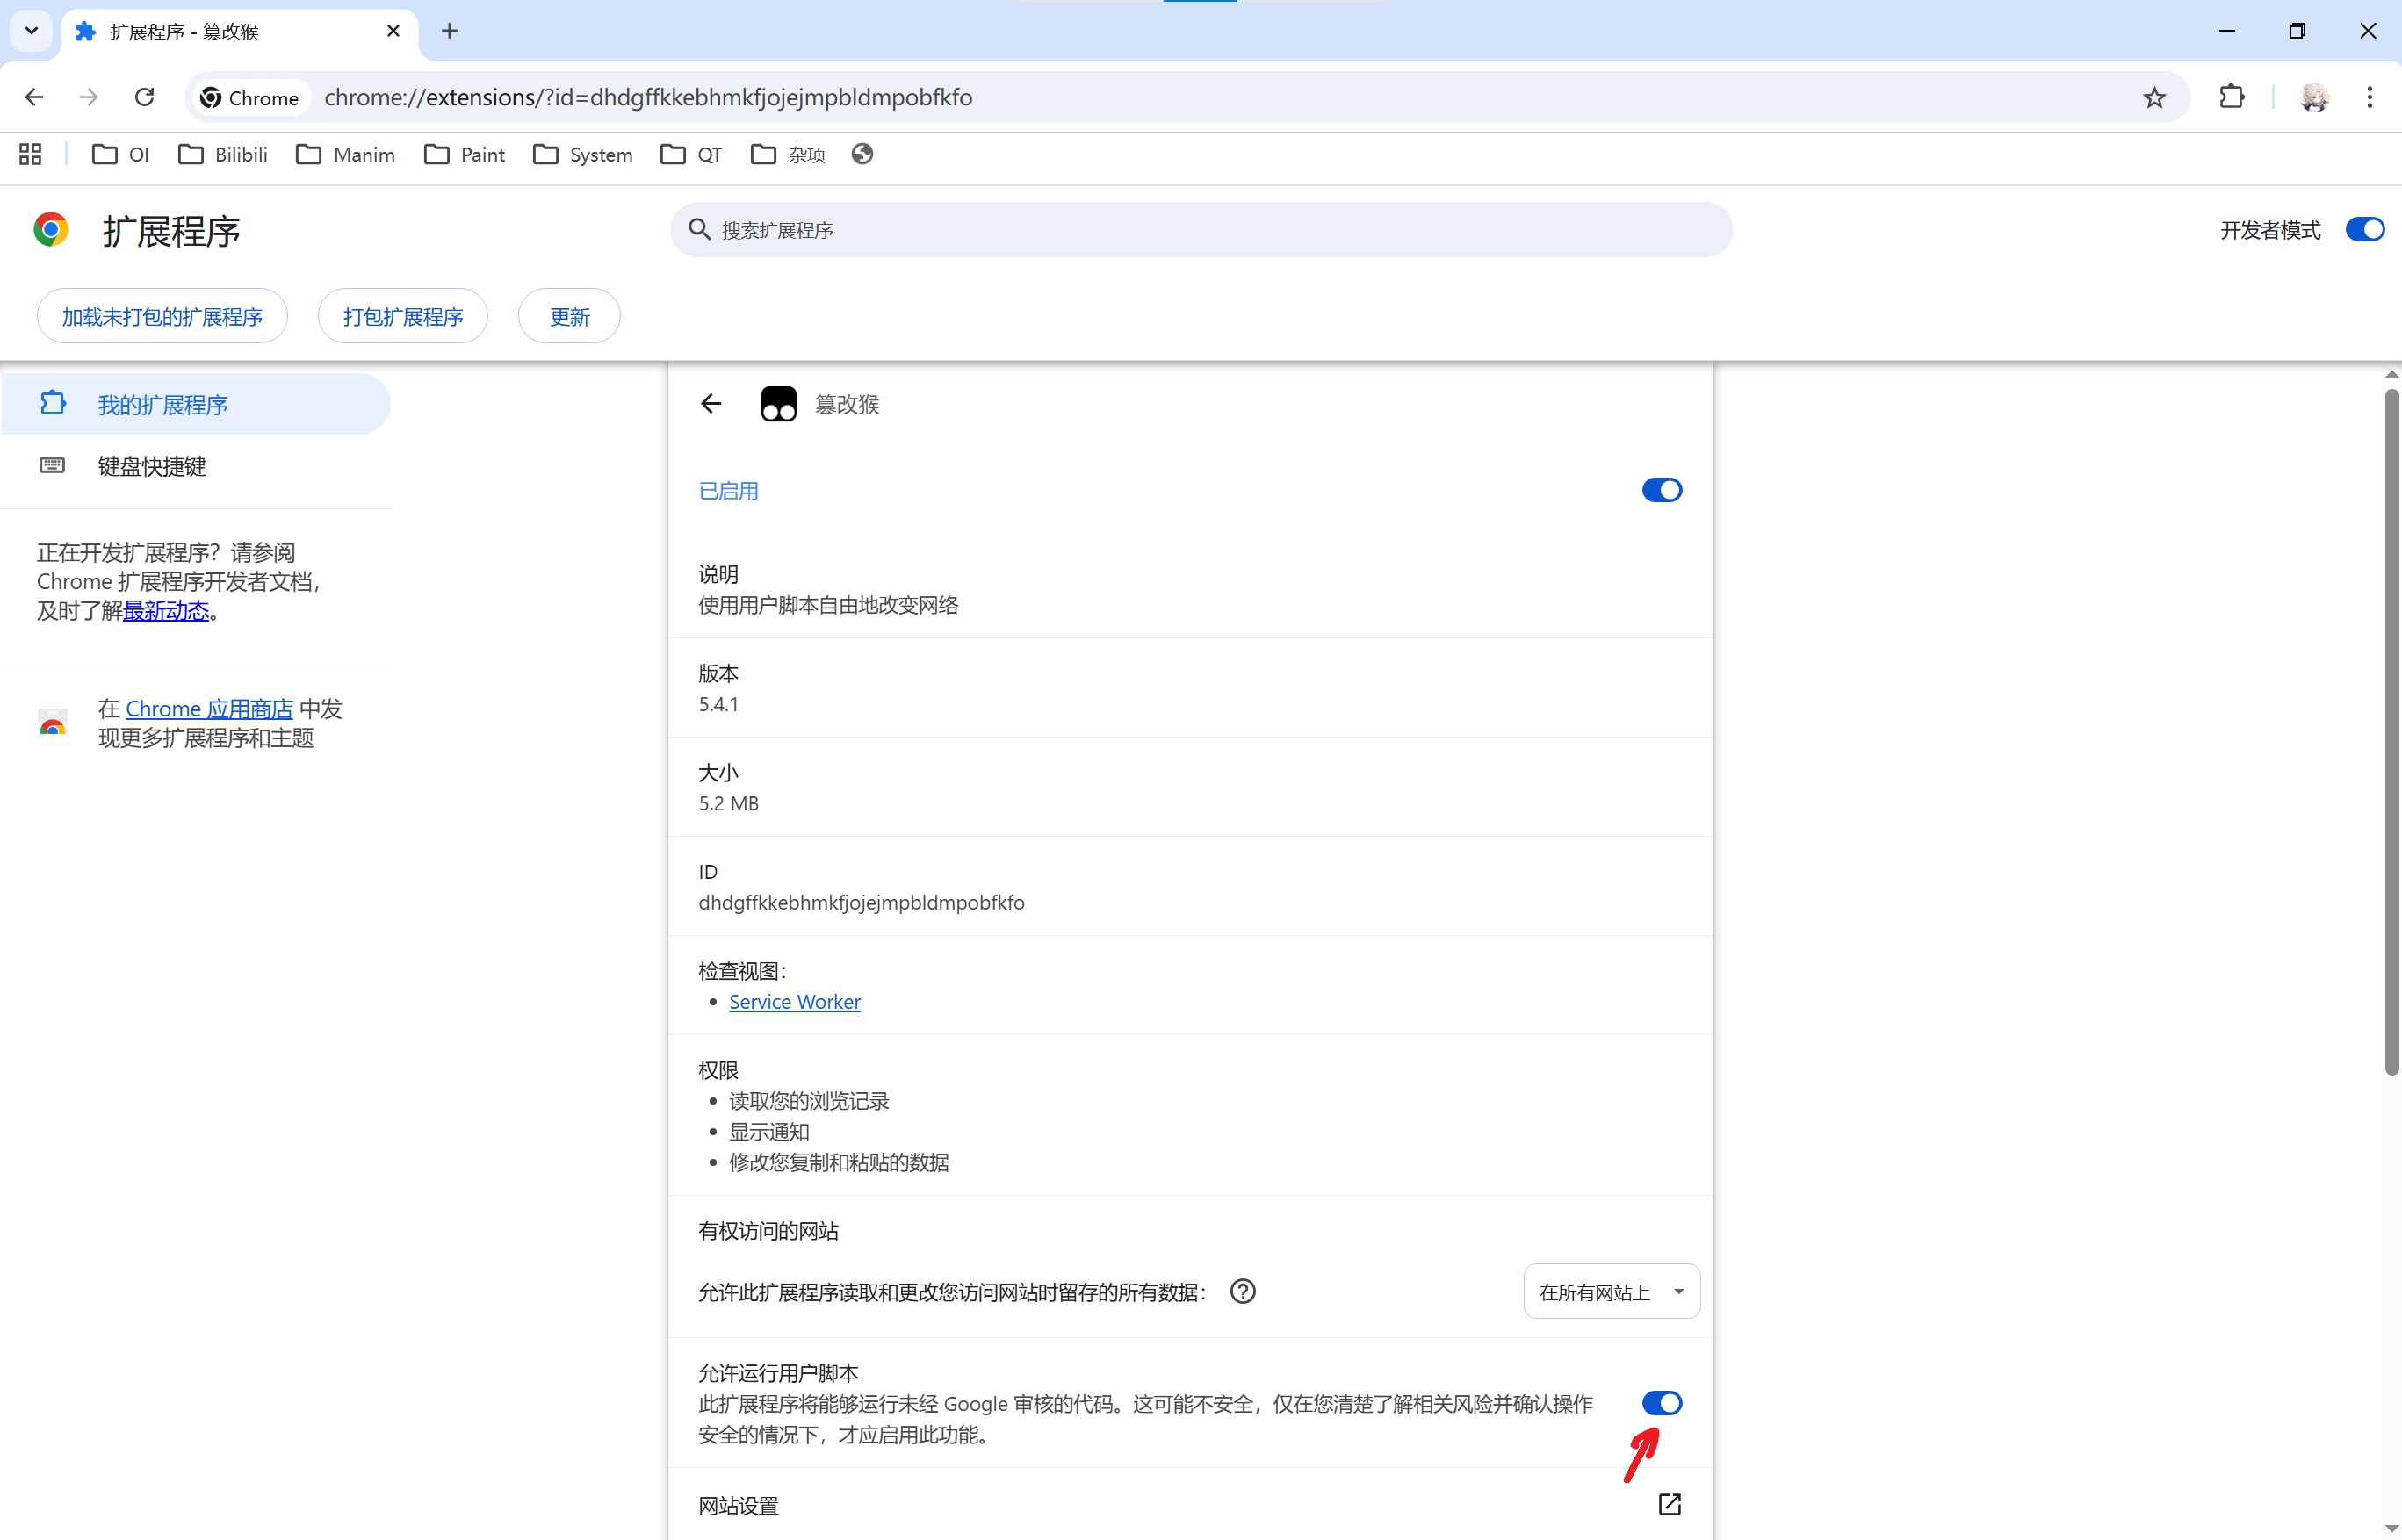Image resolution: width=2402 pixels, height=1540 pixels.
Task: Open the Manim bookmarks folder
Action: [345, 154]
